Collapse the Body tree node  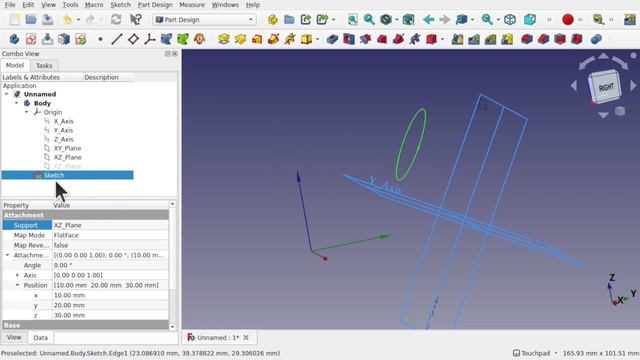click(x=17, y=103)
